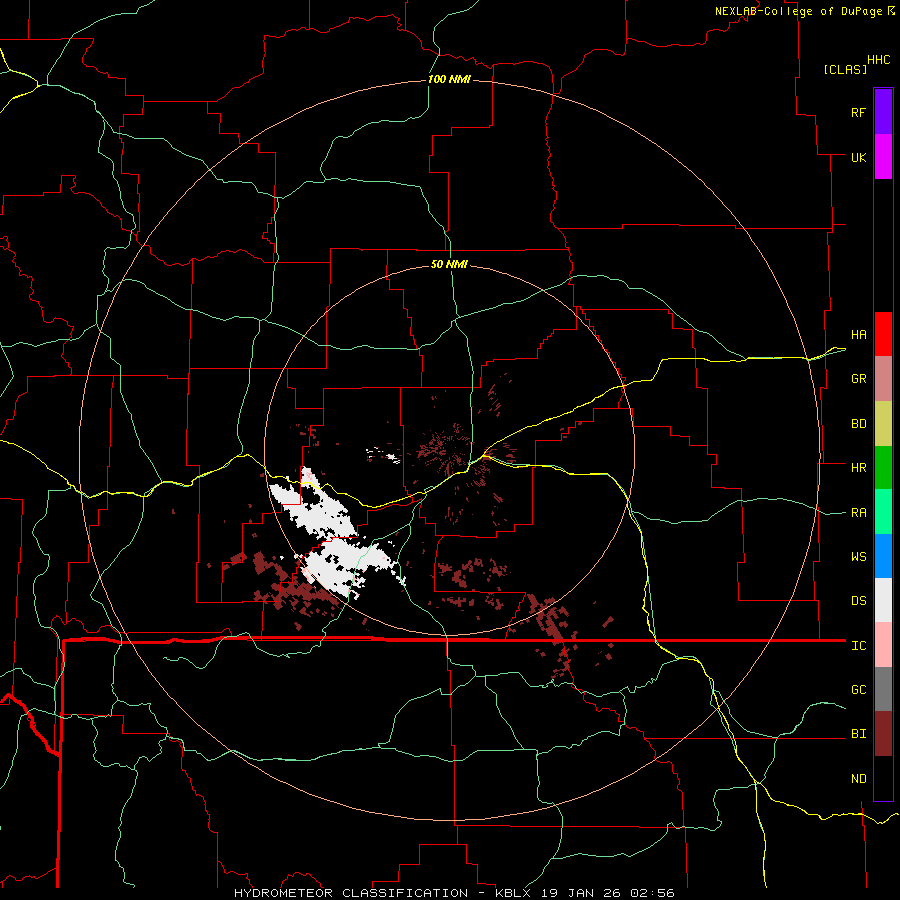
Task: Click the HR legend label
Action: pos(858,468)
